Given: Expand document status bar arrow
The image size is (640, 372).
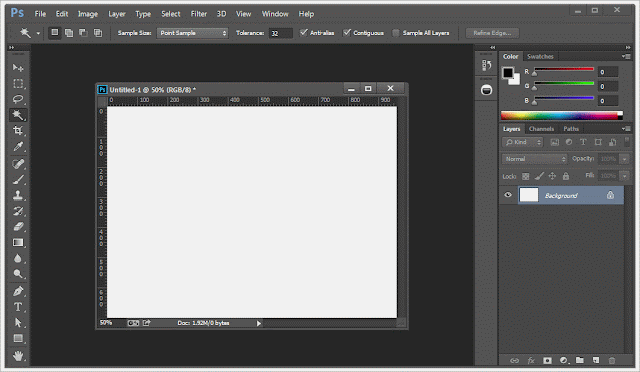Looking at the screenshot, I should pos(259,323).
